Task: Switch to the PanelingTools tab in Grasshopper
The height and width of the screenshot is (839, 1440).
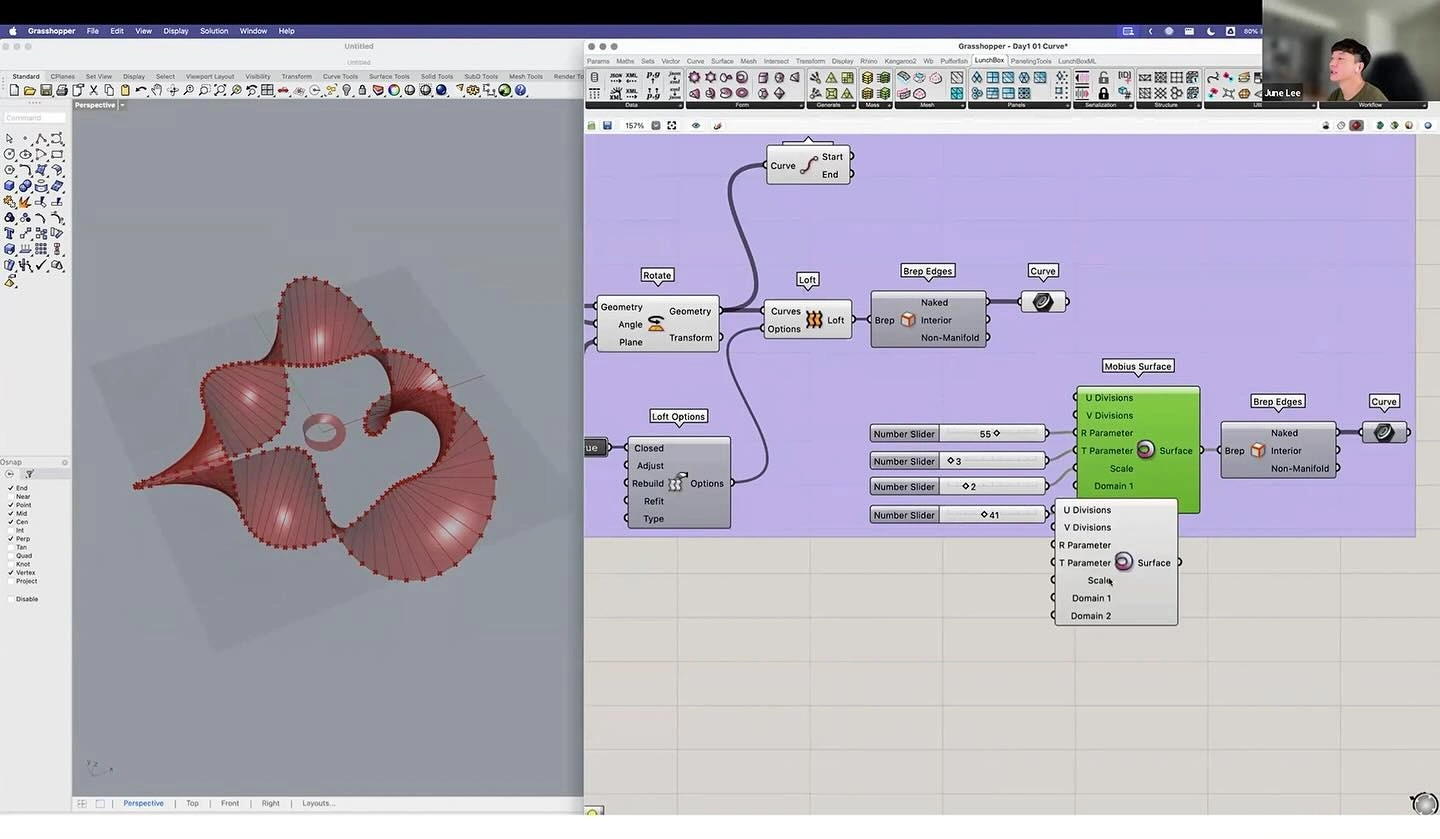Action: (x=1031, y=60)
